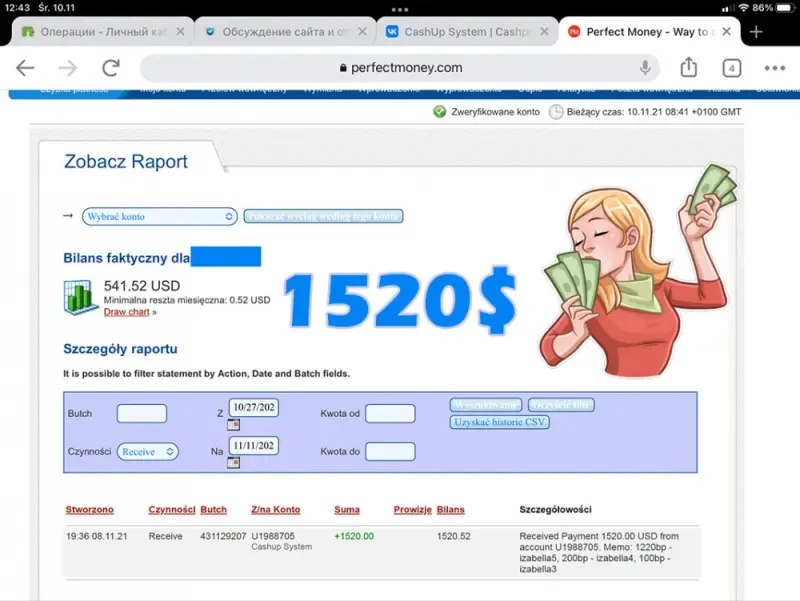Open calendar icon below Z date
This screenshot has height=601, width=800.
[233, 424]
